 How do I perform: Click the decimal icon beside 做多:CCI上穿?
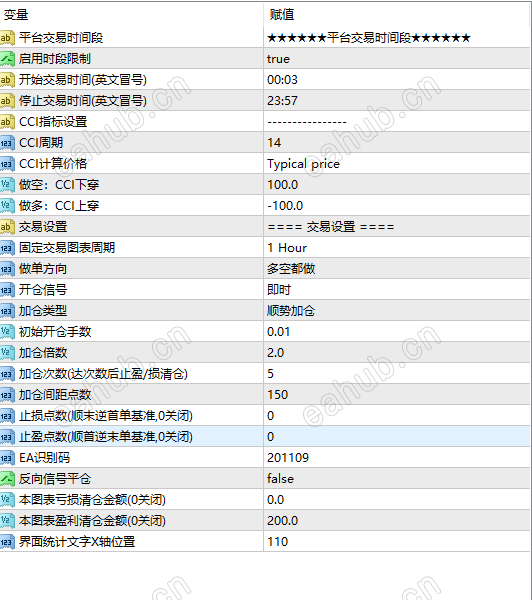point(7,206)
